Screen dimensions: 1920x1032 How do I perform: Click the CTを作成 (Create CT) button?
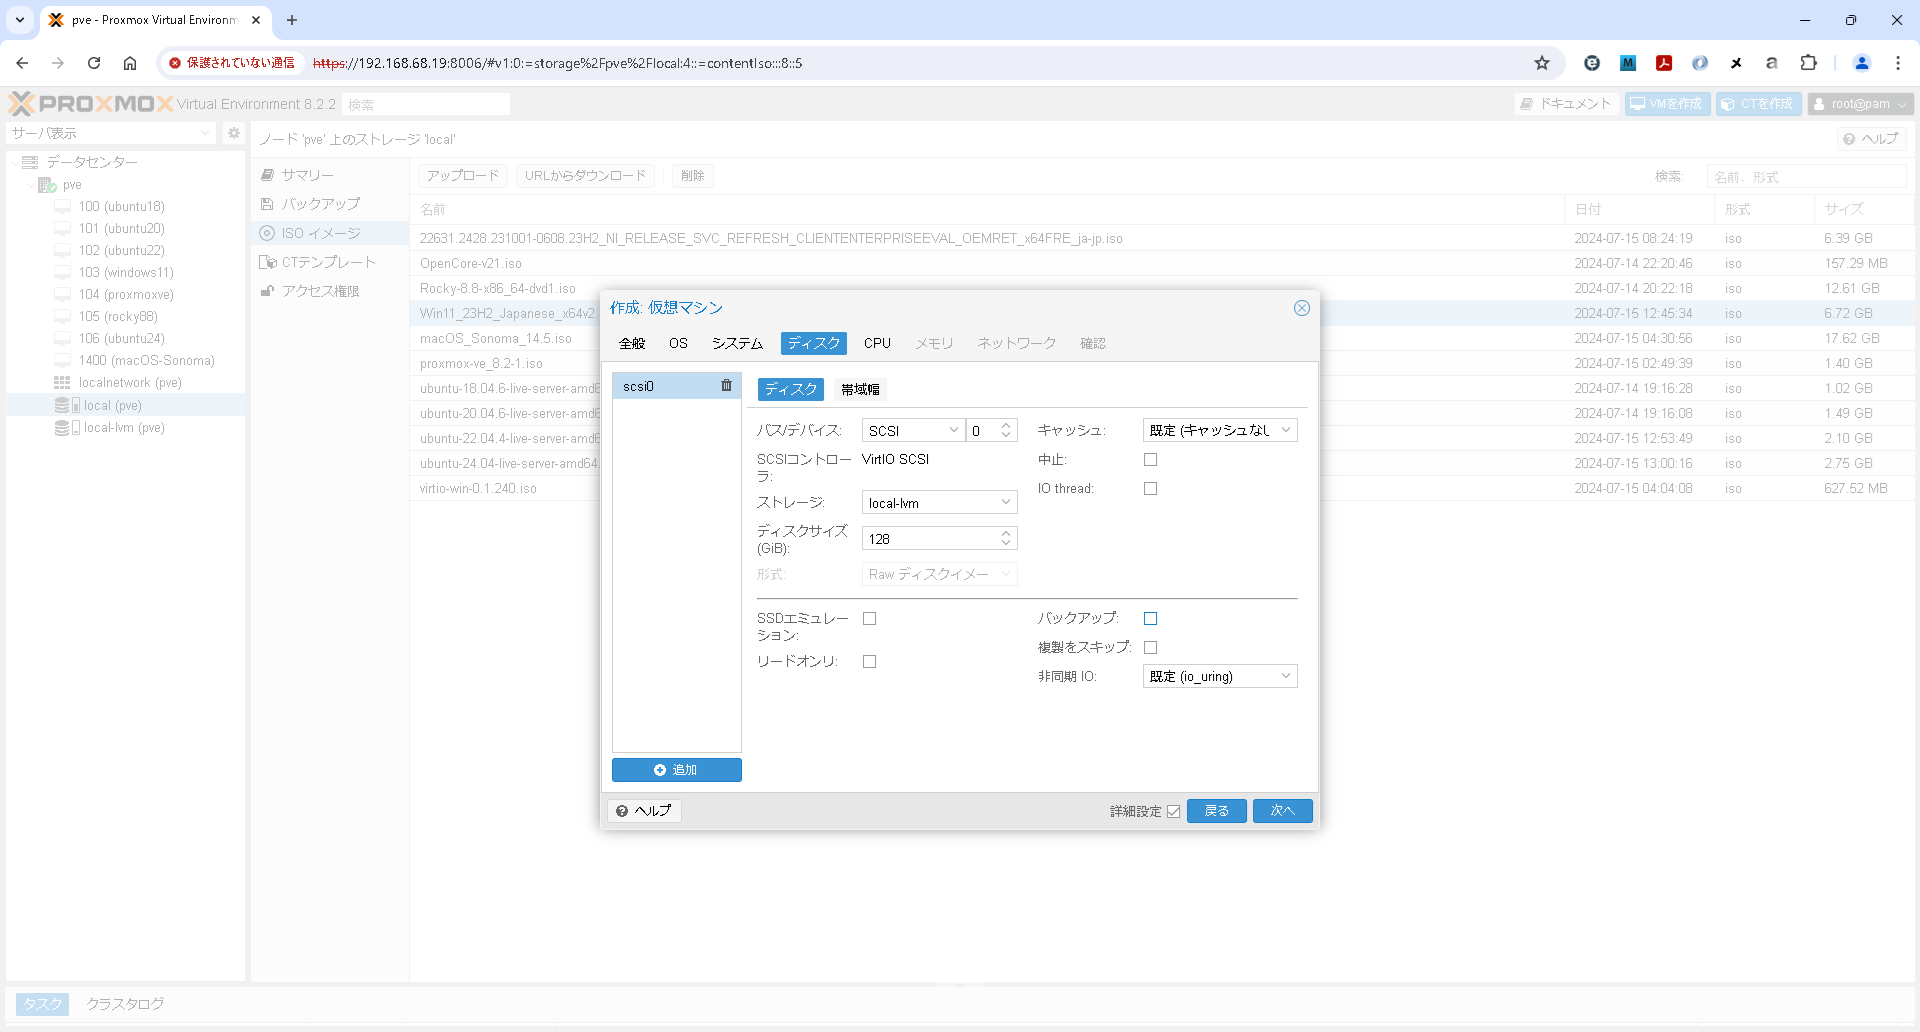[1759, 104]
